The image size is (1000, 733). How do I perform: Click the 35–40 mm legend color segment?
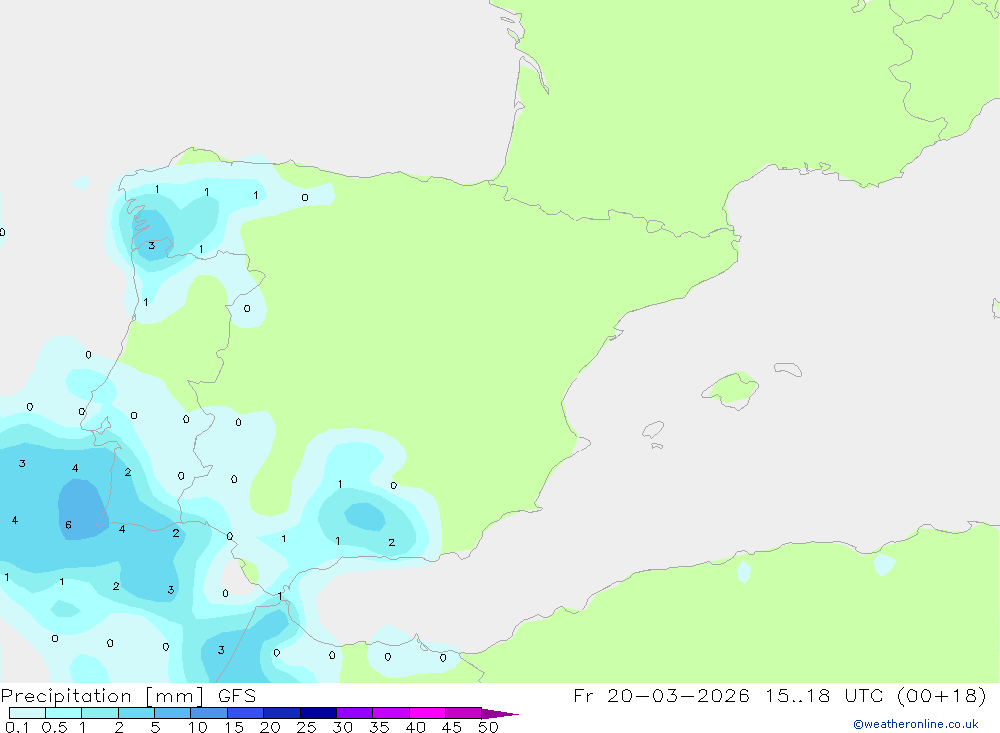coord(391,713)
